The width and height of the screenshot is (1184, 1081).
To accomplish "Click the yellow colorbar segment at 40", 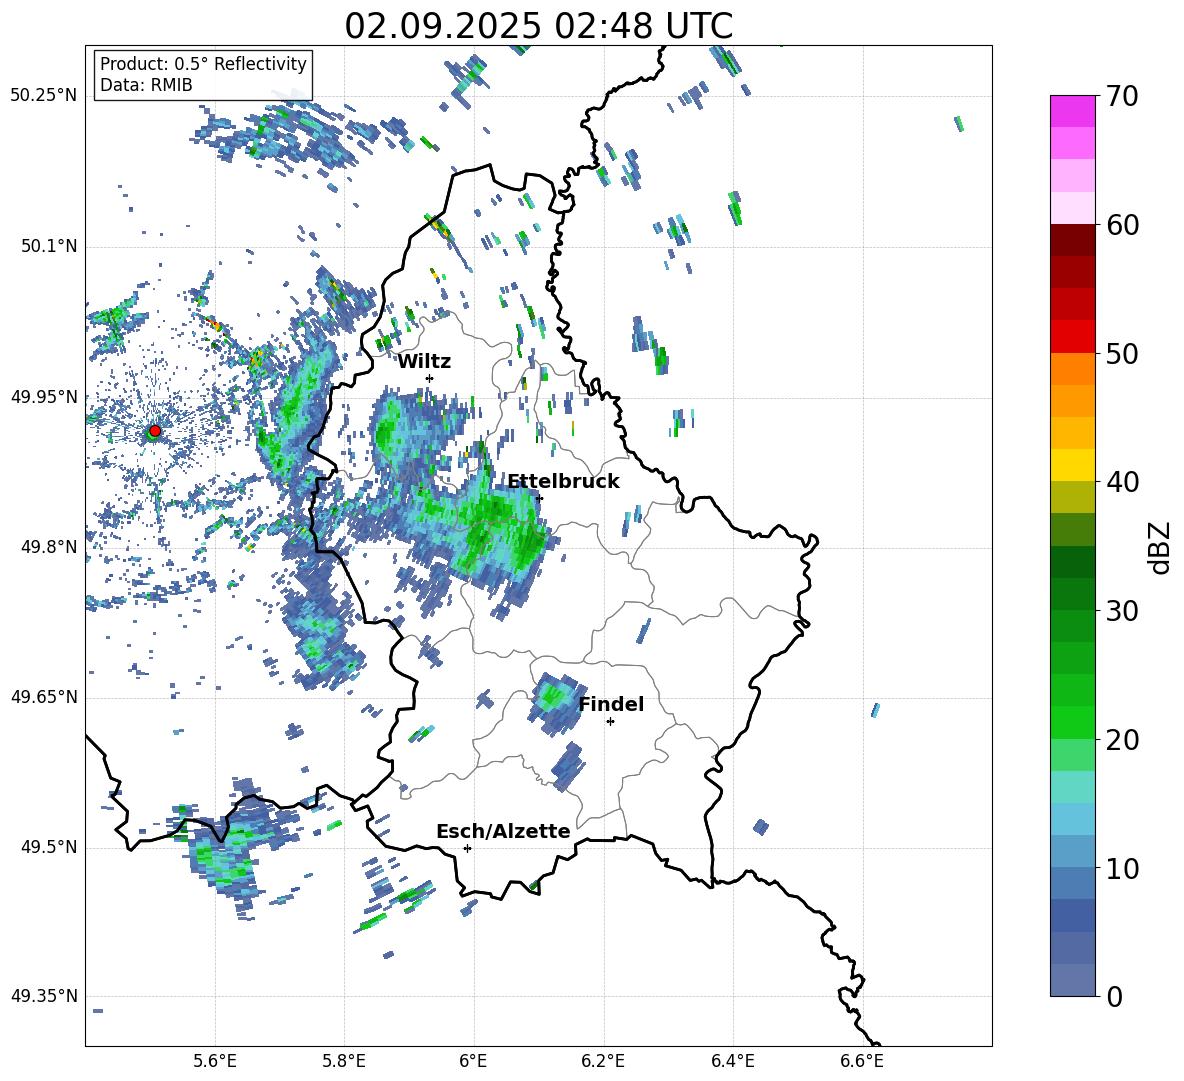I will pos(1072,466).
